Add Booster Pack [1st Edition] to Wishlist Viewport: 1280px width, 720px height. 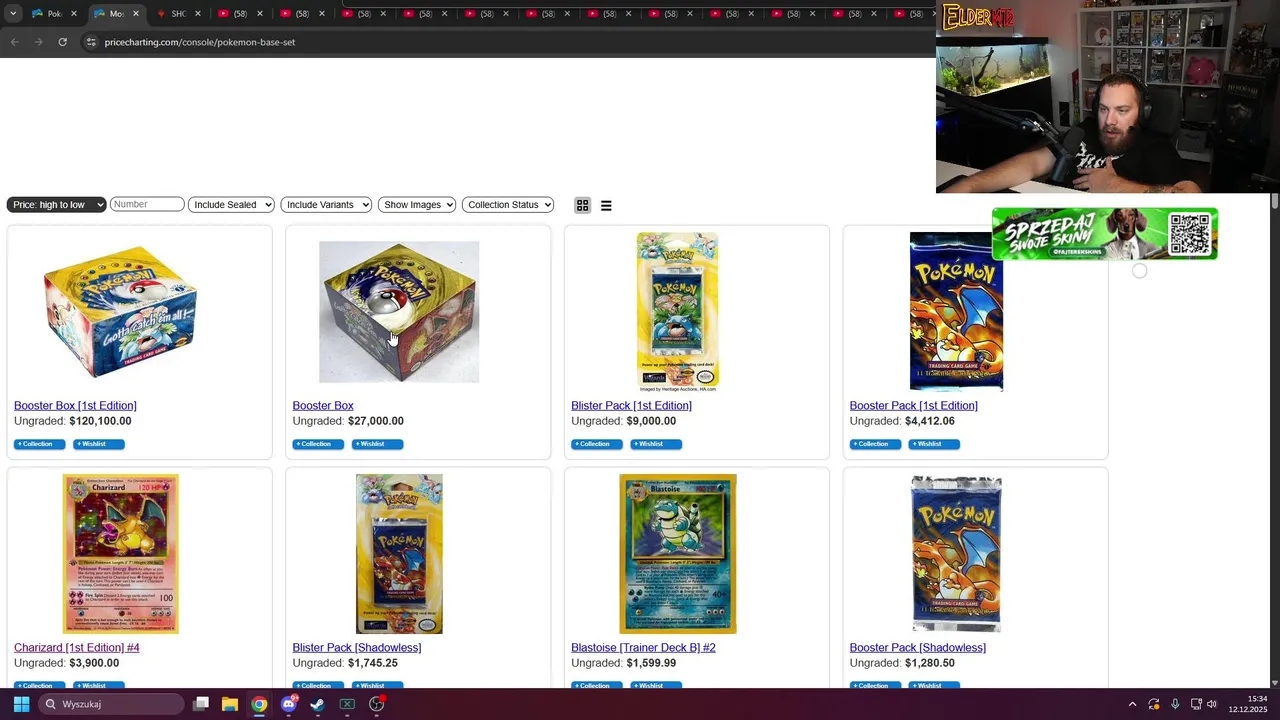(x=934, y=444)
